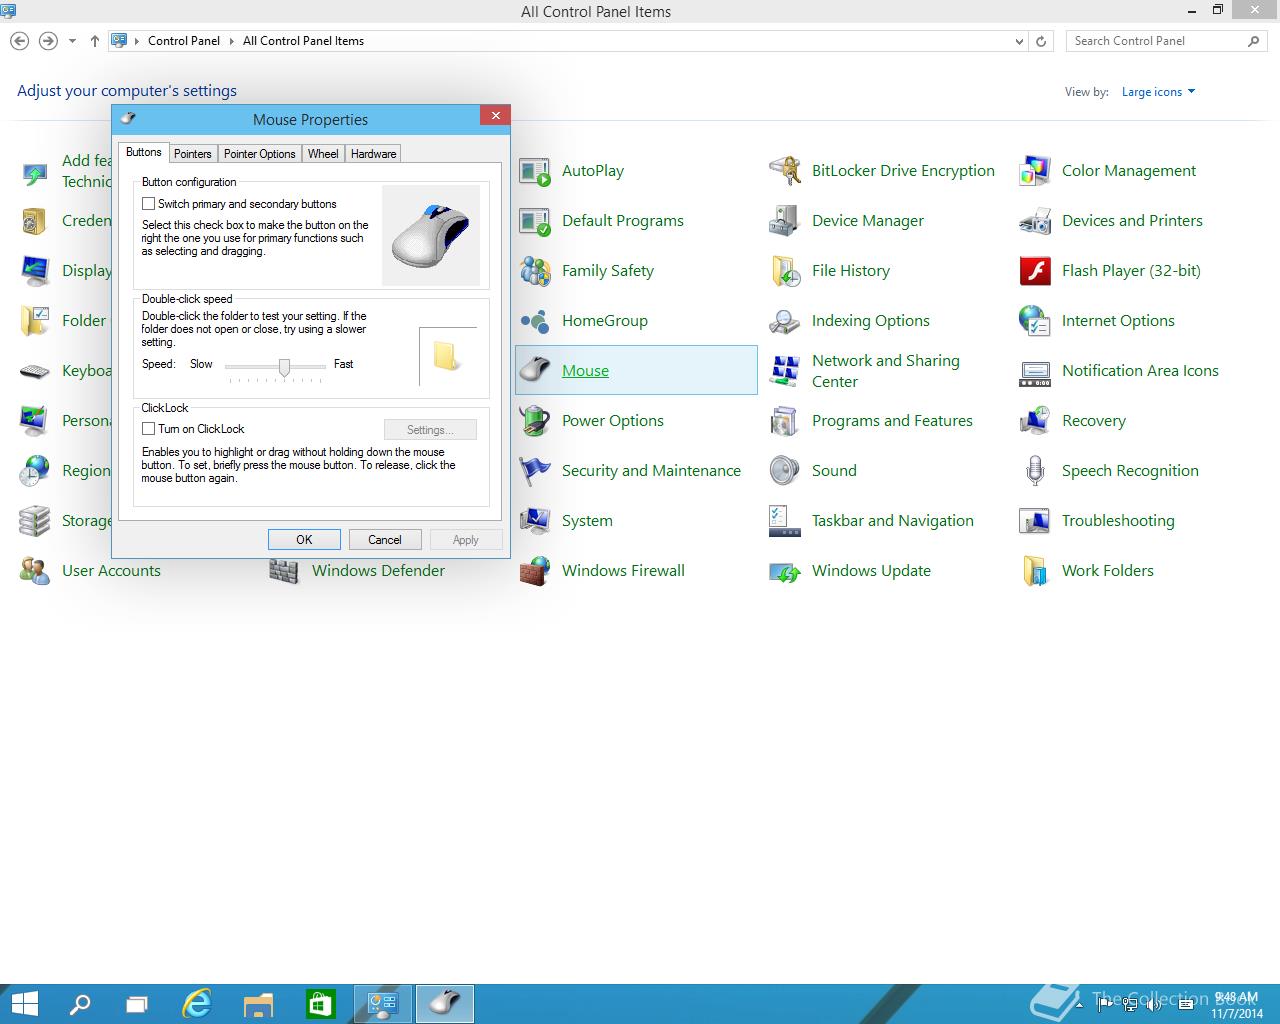Image resolution: width=1280 pixels, height=1024 pixels.
Task: Open Taskbar and Navigation icon
Action: (x=785, y=521)
